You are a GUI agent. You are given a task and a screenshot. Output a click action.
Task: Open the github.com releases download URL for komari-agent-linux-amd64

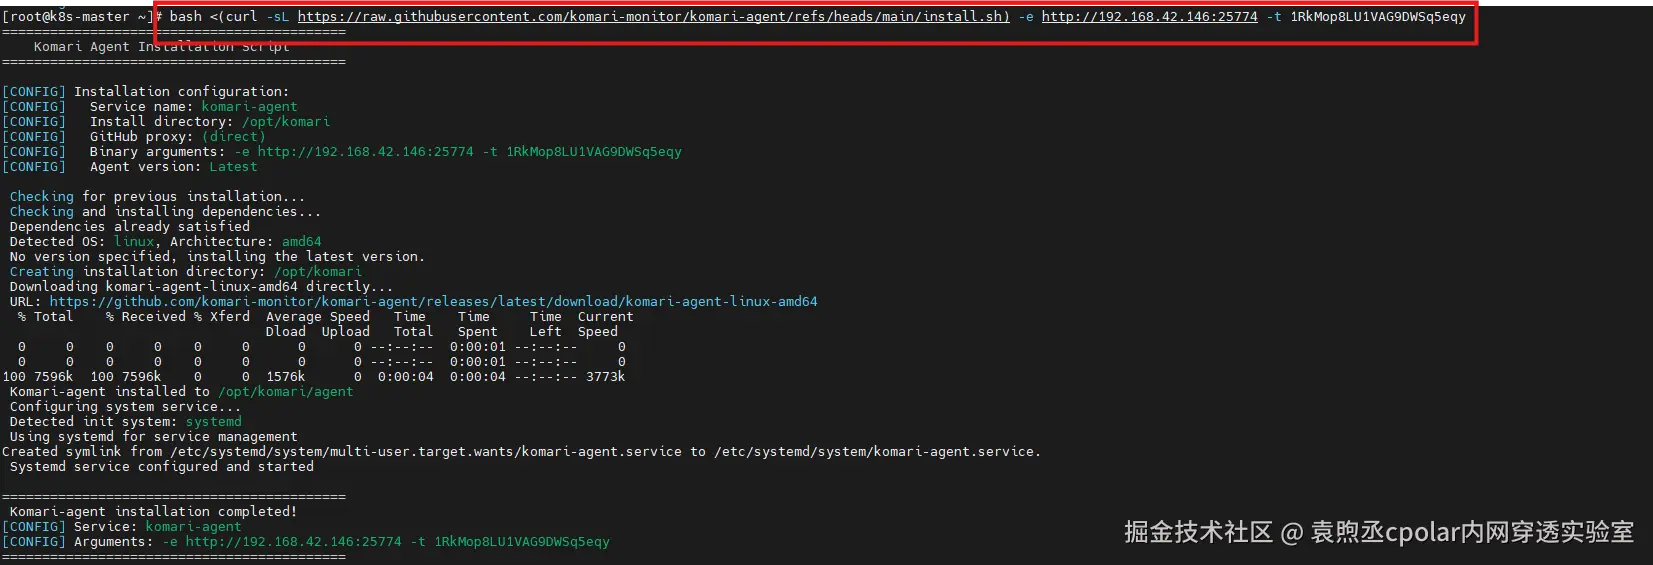click(433, 302)
